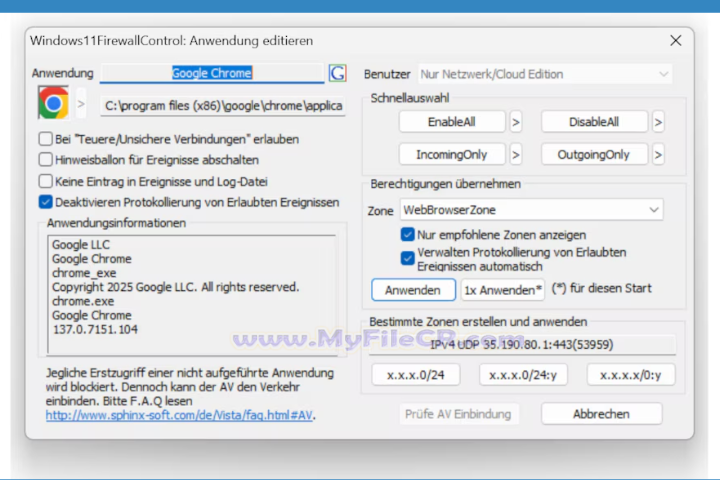Expand arrow next to DisableAll
The height and width of the screenshot is (480, 720).
click(x=658, y=122)
